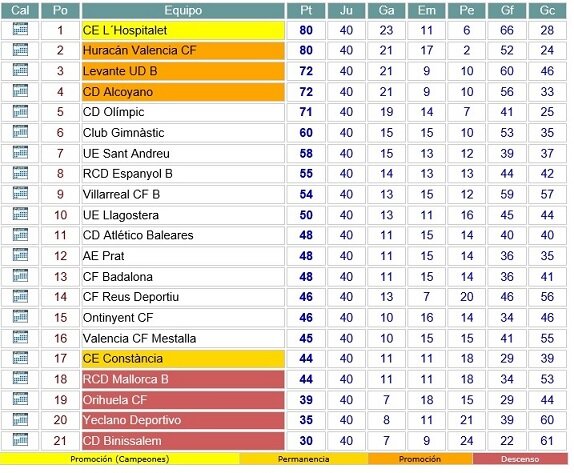
Task: Click the yellow Promoción (Campeones) legend
Action: click(120, 459)
